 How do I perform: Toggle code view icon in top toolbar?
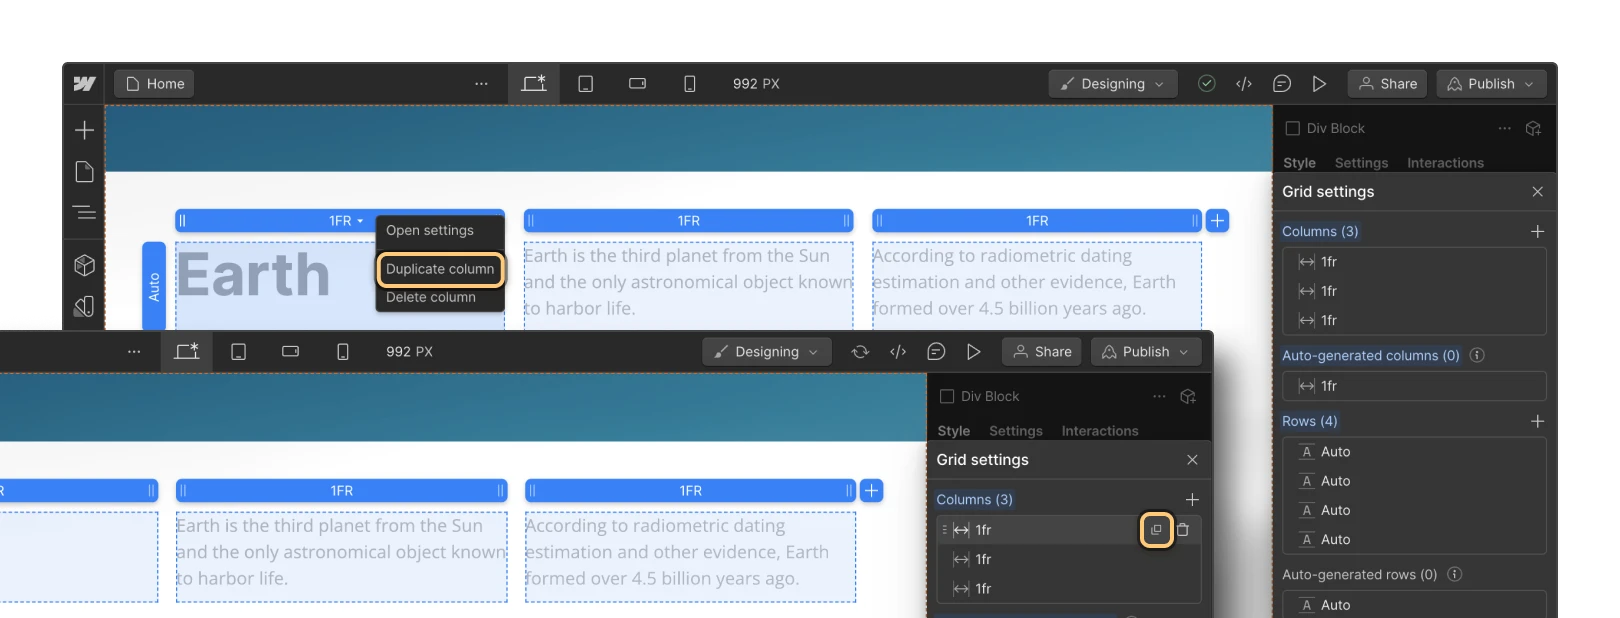point(1244,84)
